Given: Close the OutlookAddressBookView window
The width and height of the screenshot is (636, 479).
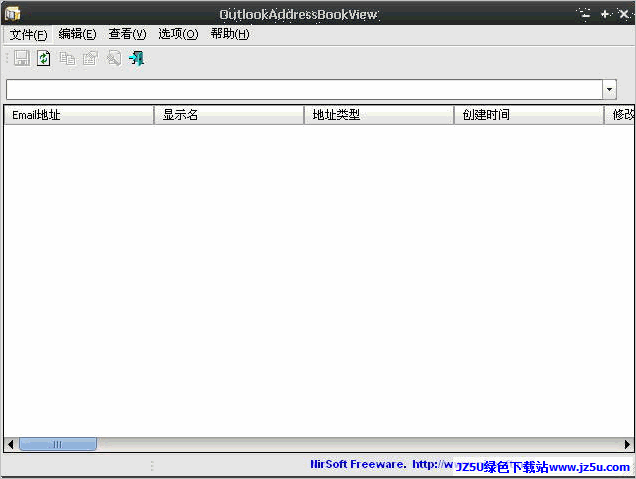Looking at the screenshot, I should point(624,14).
